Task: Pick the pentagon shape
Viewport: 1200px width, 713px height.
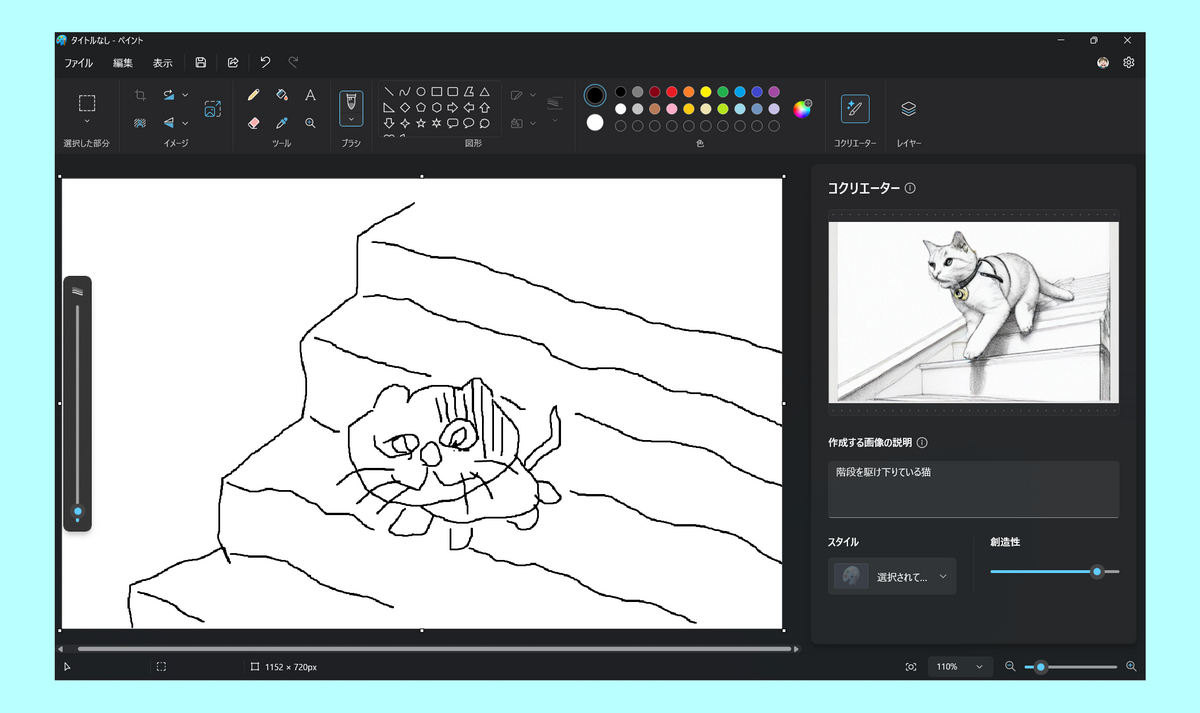Action: [x=421, y=107]
